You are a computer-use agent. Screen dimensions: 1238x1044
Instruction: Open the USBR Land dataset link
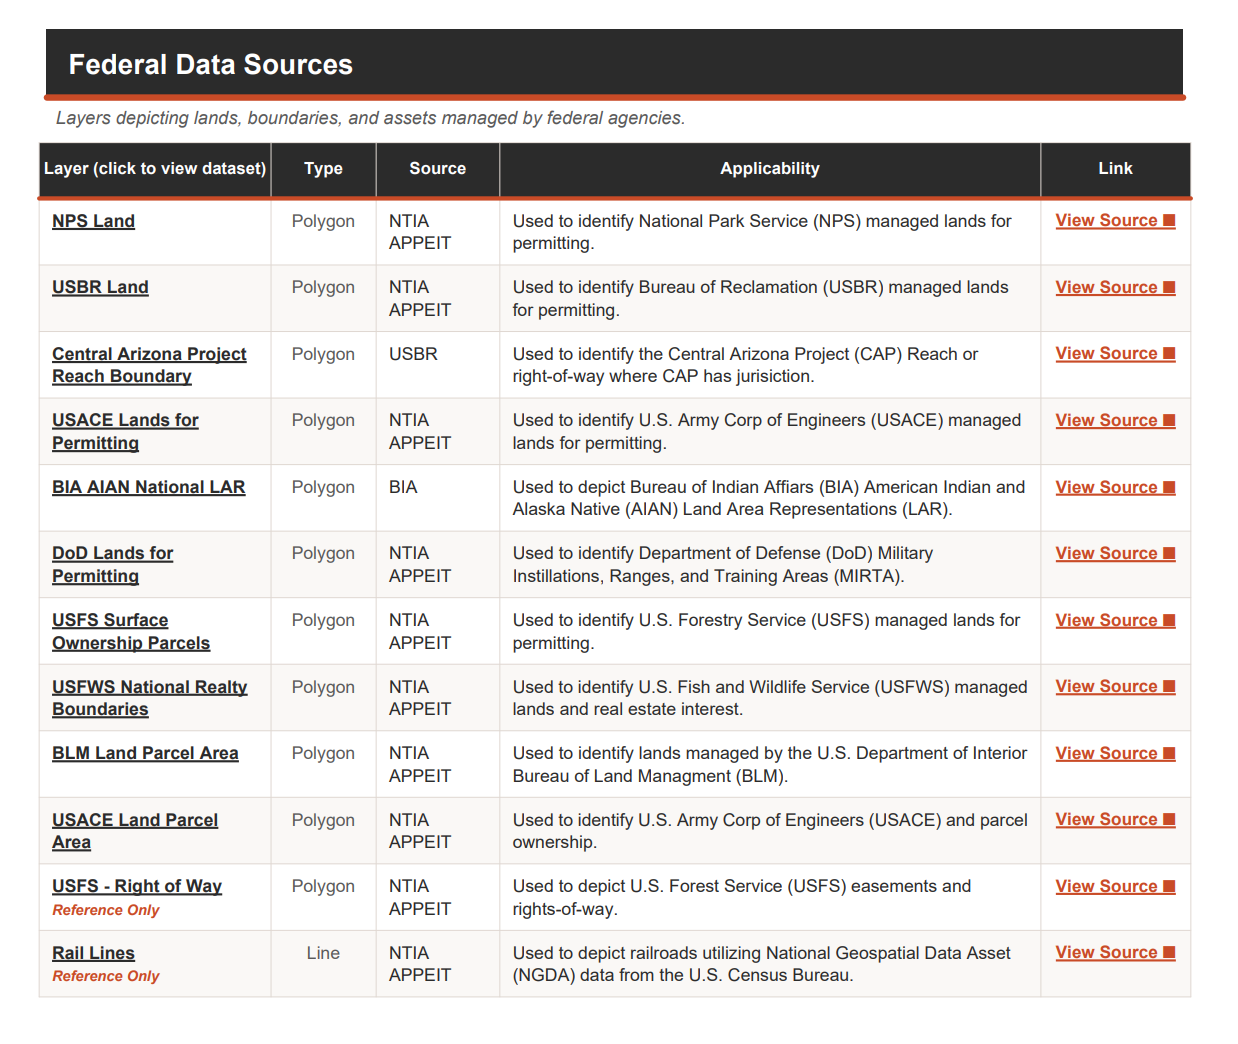[x=100, y=287]
